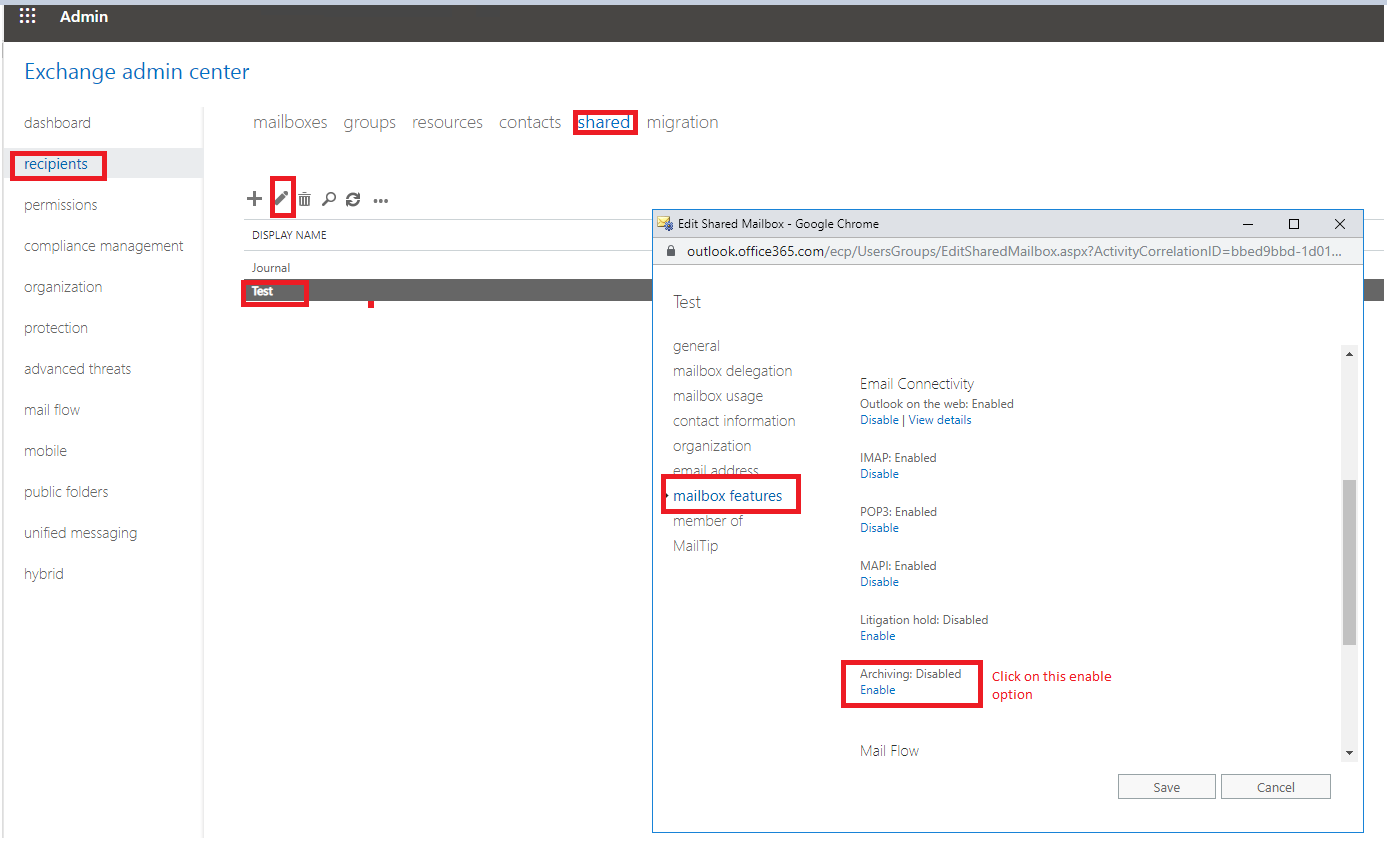
Task: Open permissions in left navigation
Action: [61, 205]
